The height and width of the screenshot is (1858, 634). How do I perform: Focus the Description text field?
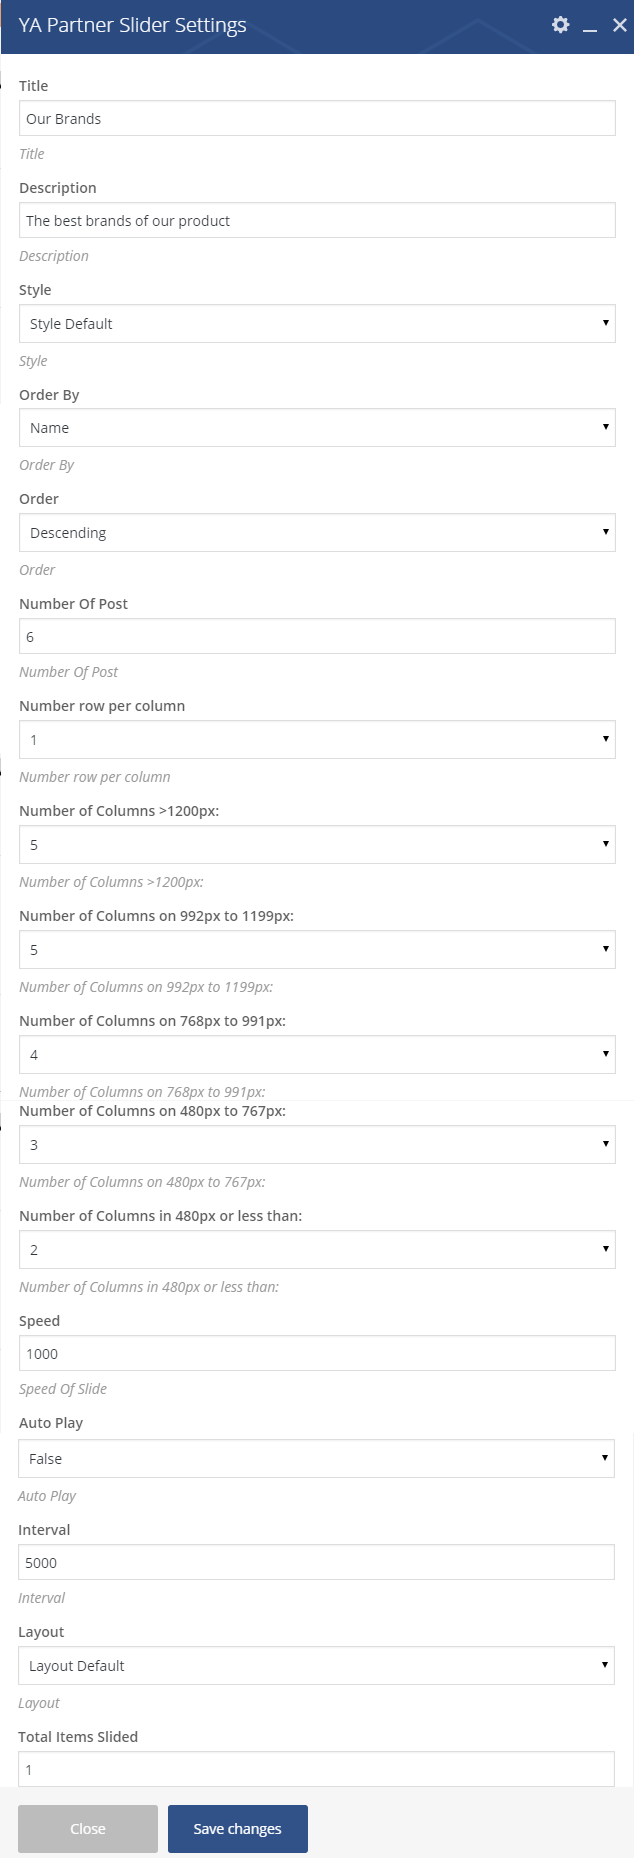click(317, 221)
